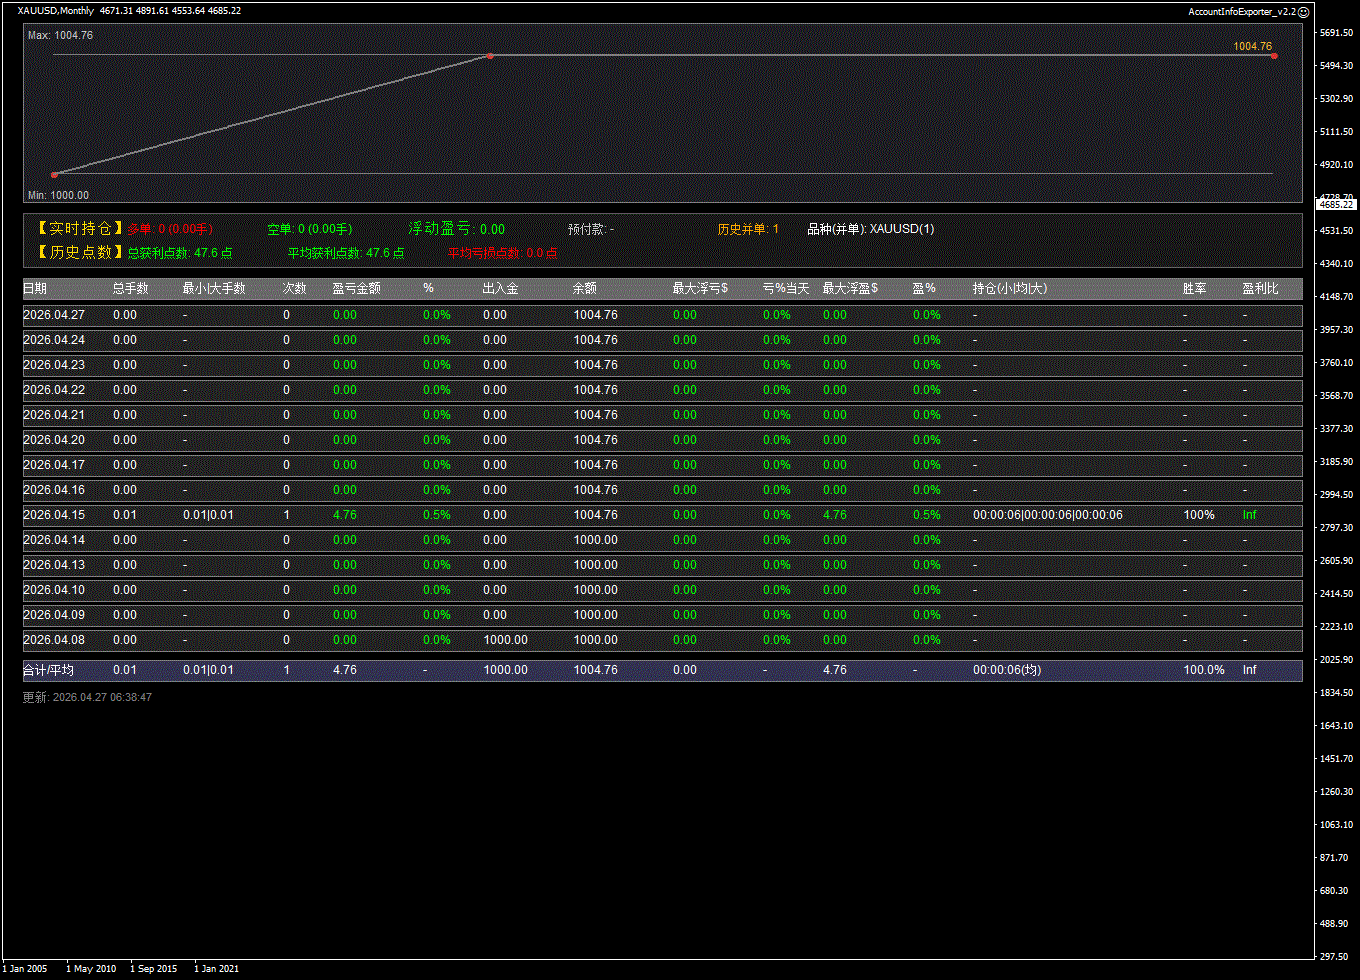Click the XAUUSD,Monthly chart title
1360x980 pixels.
tap(56, 11)
